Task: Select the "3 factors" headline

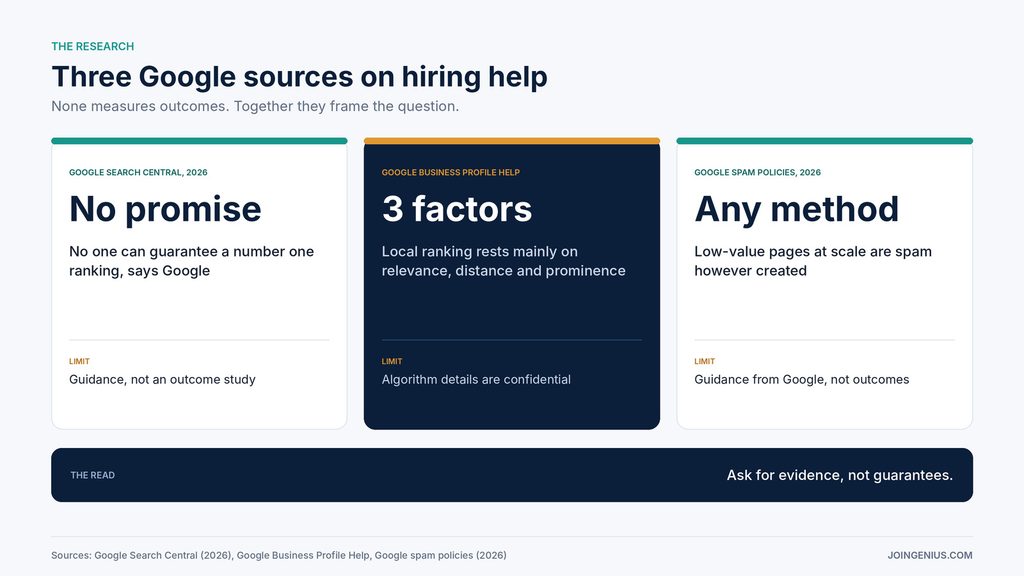Action: click(457, 209)
